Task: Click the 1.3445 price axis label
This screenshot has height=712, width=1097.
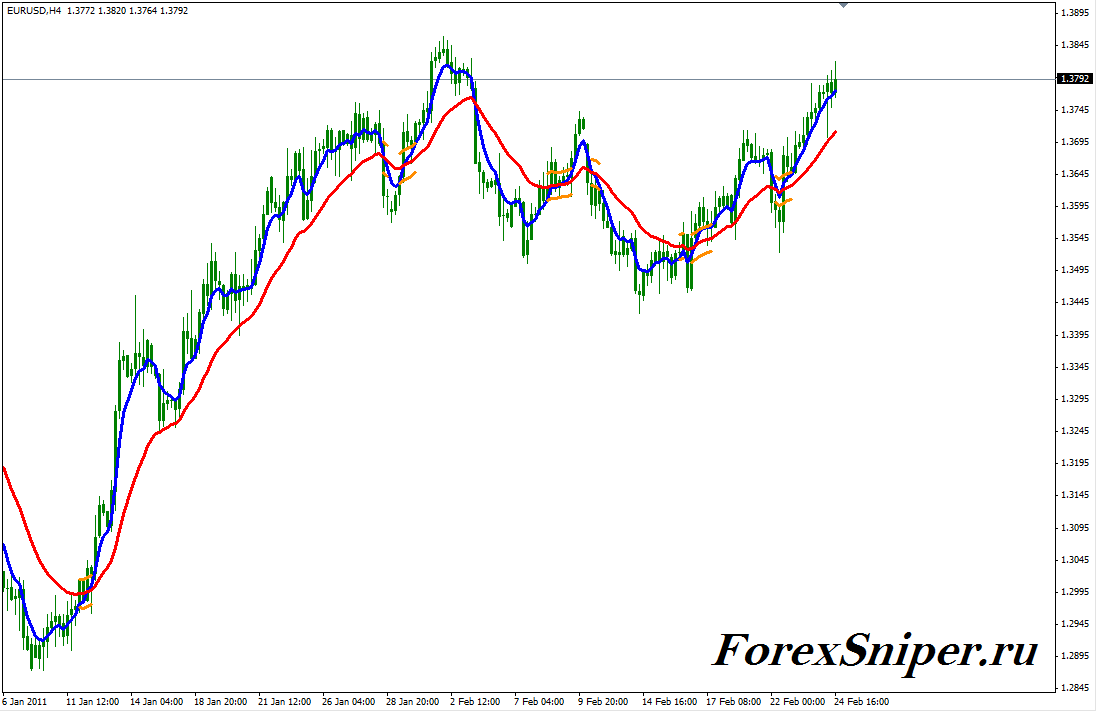Action: 1074,302
